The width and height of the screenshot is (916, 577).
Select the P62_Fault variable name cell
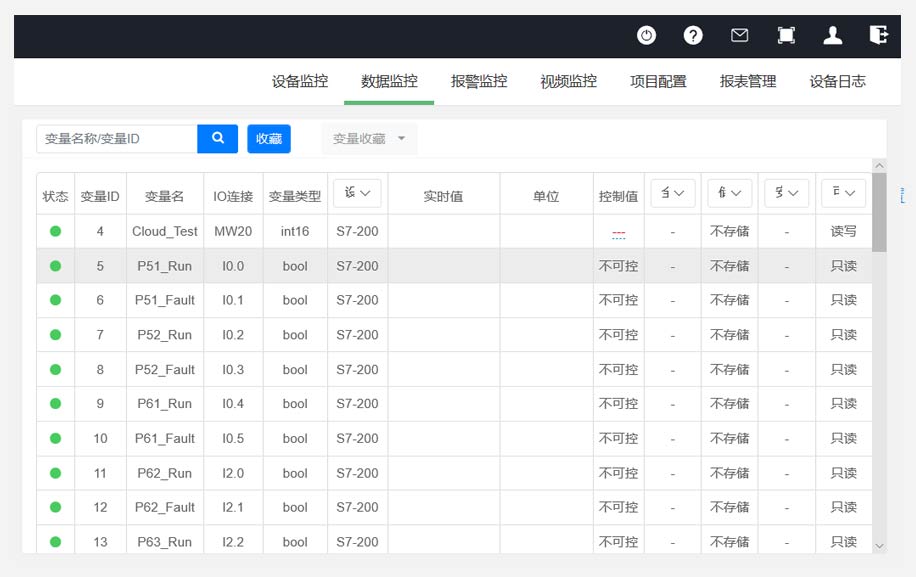(x=165, y=507)
